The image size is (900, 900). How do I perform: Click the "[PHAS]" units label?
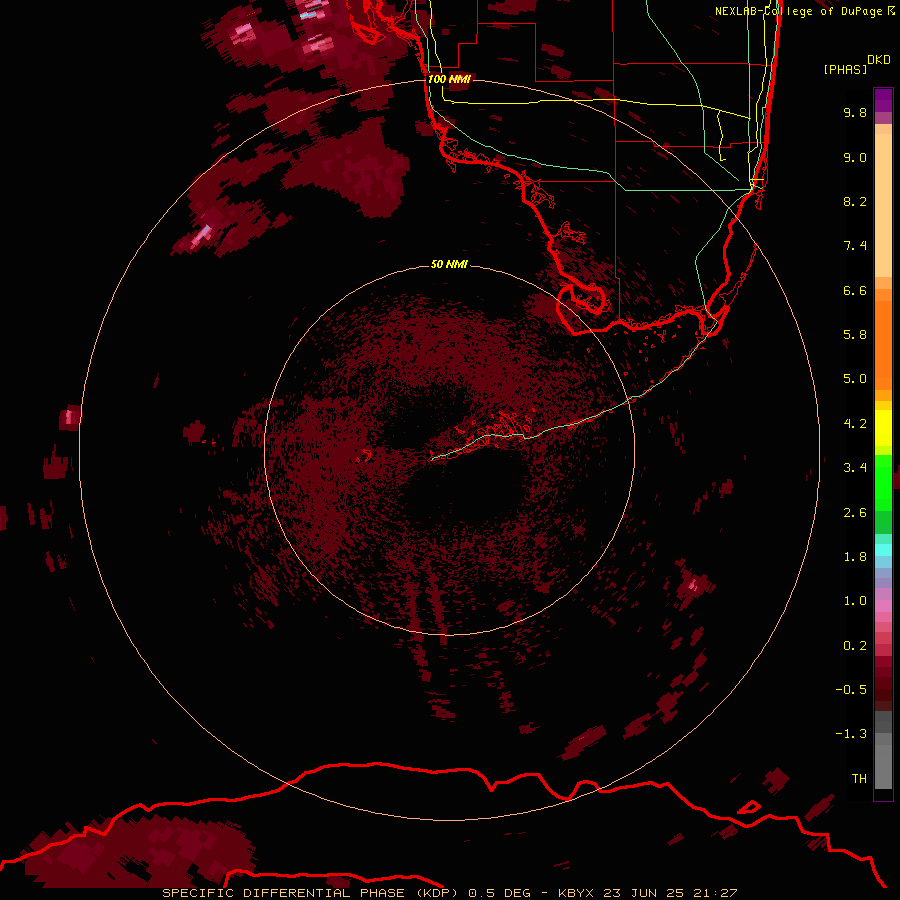[845, 69]
